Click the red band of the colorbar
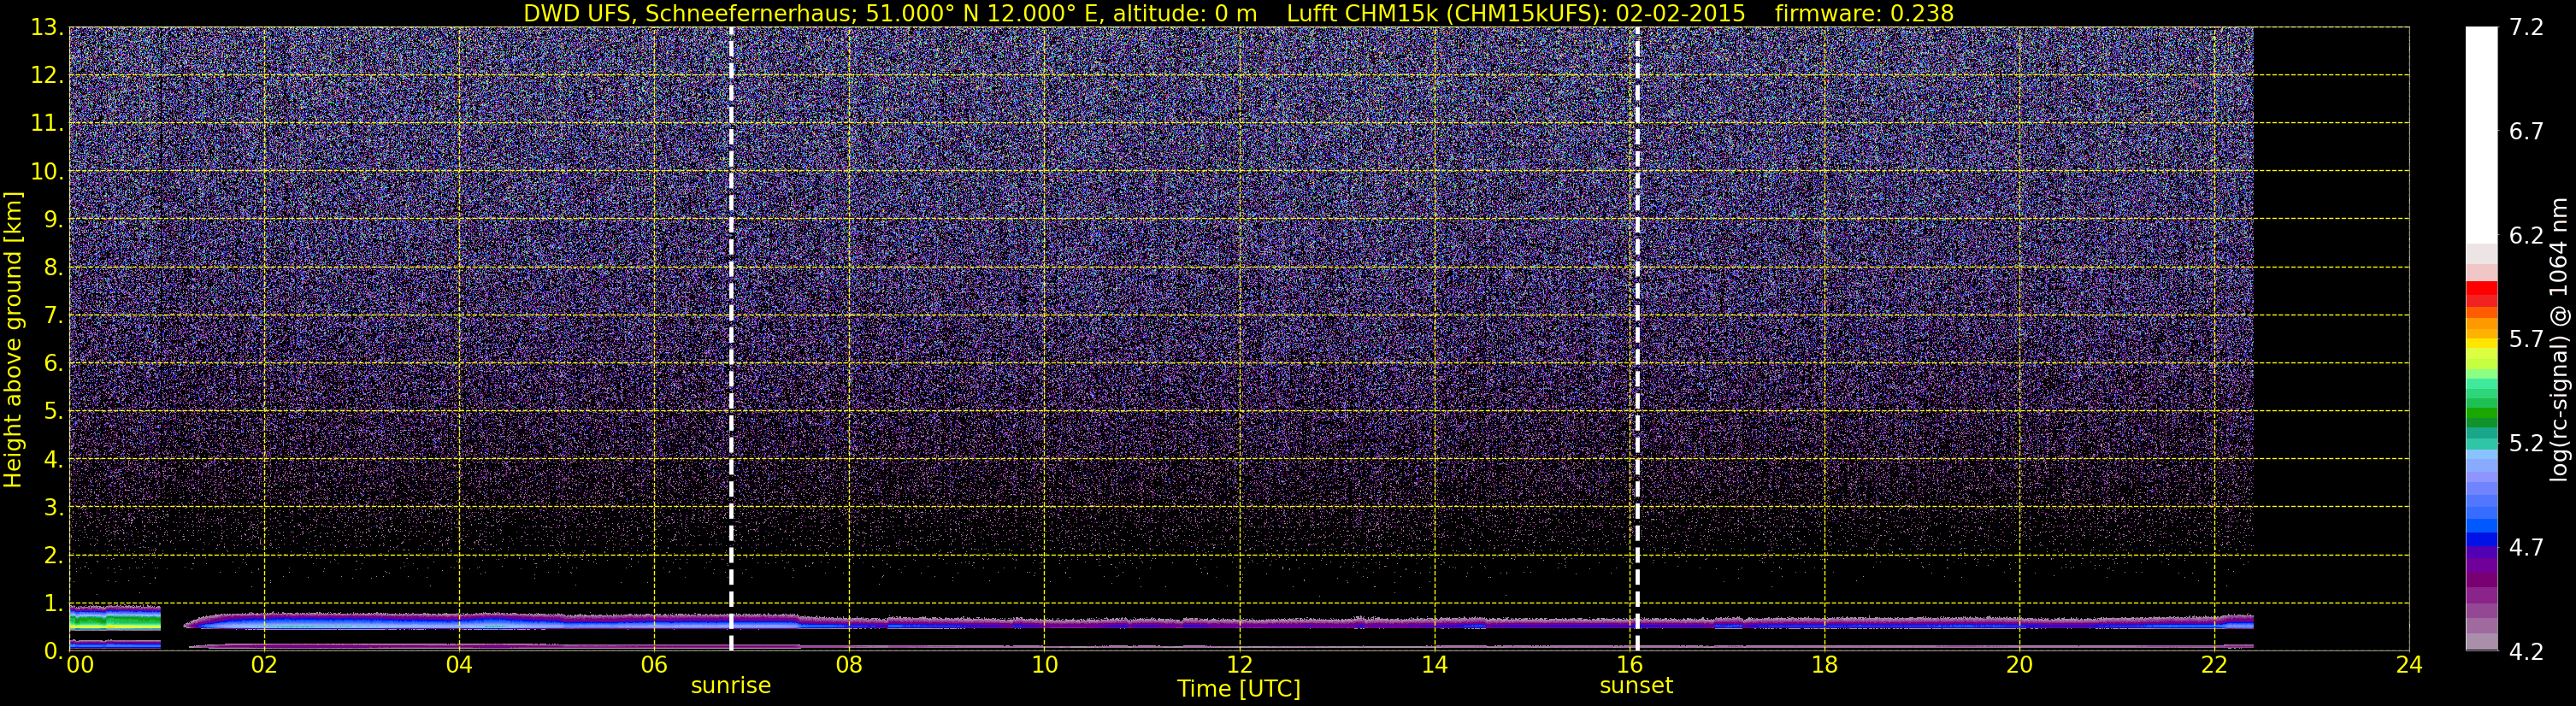The width and height of the screenshot is (2576, 706). click(x=2481, y=294)
